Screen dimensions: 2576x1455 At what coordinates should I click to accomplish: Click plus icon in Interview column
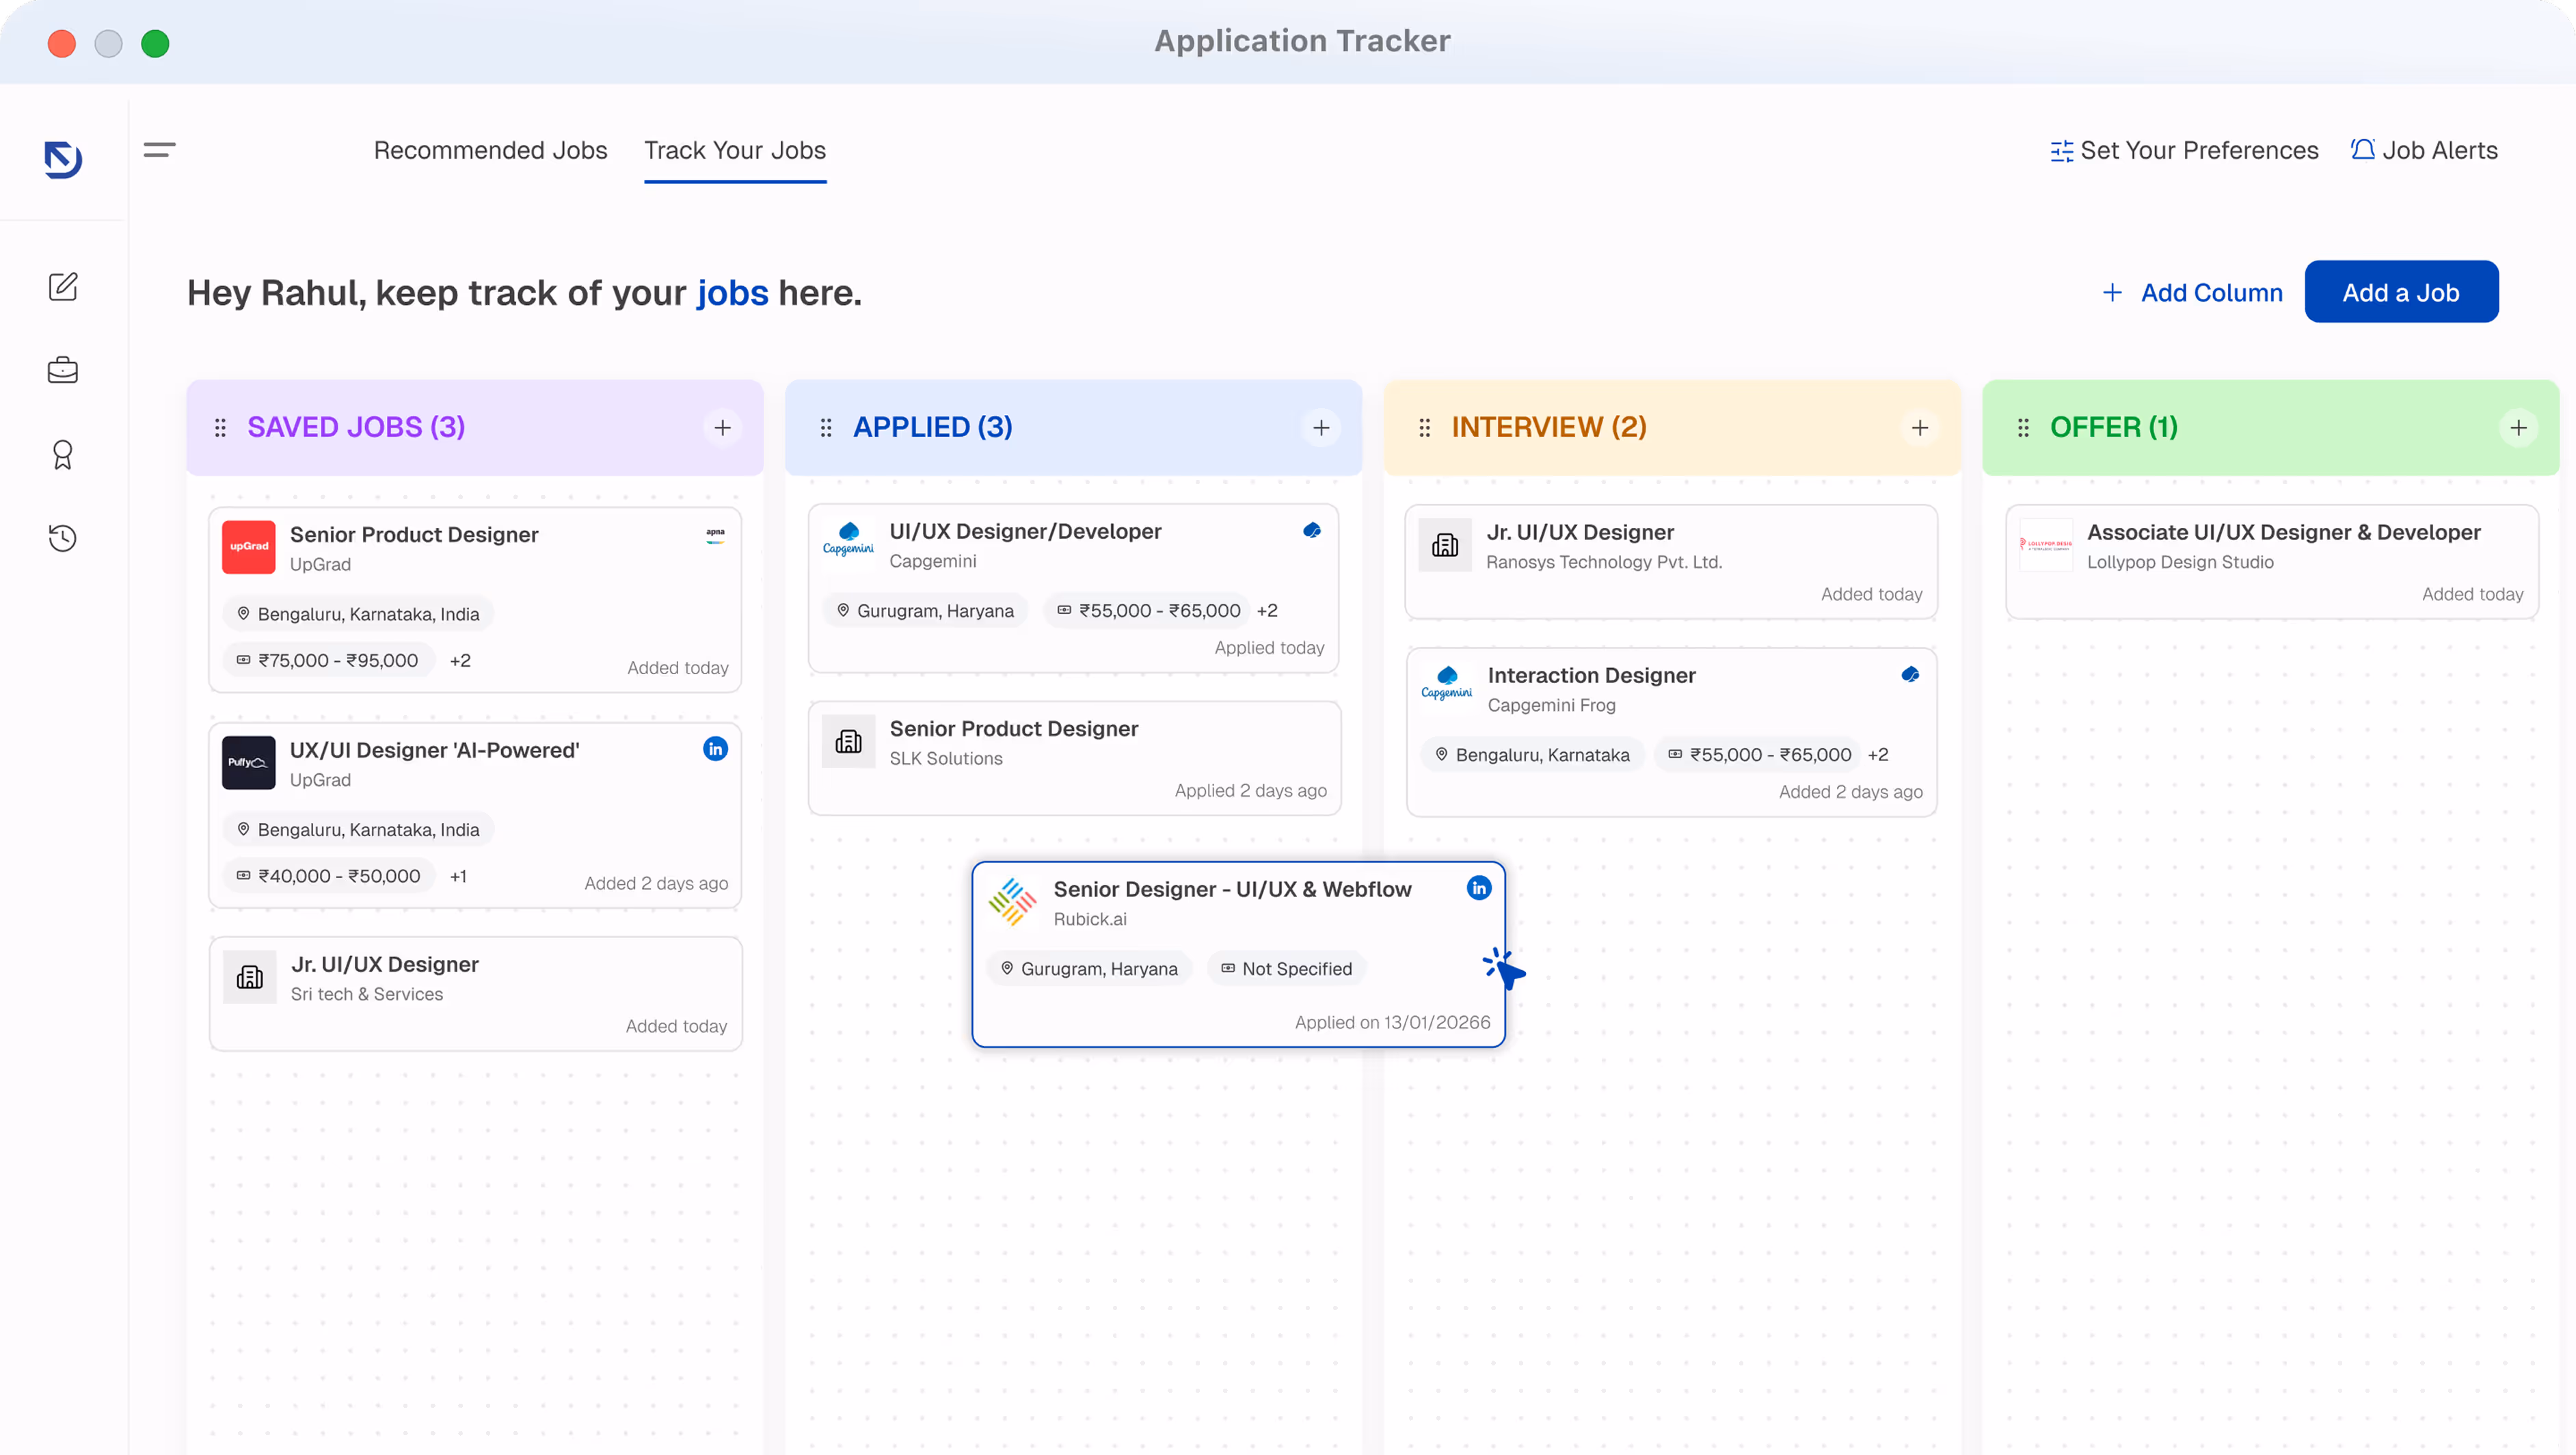[1919, 428]
